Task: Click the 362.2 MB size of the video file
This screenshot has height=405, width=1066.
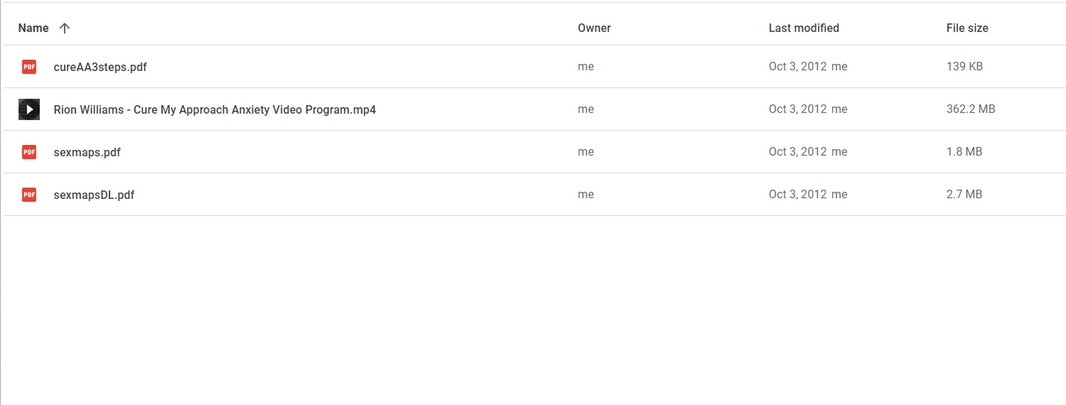Action: pyautogui.click(x=971, y=109)
